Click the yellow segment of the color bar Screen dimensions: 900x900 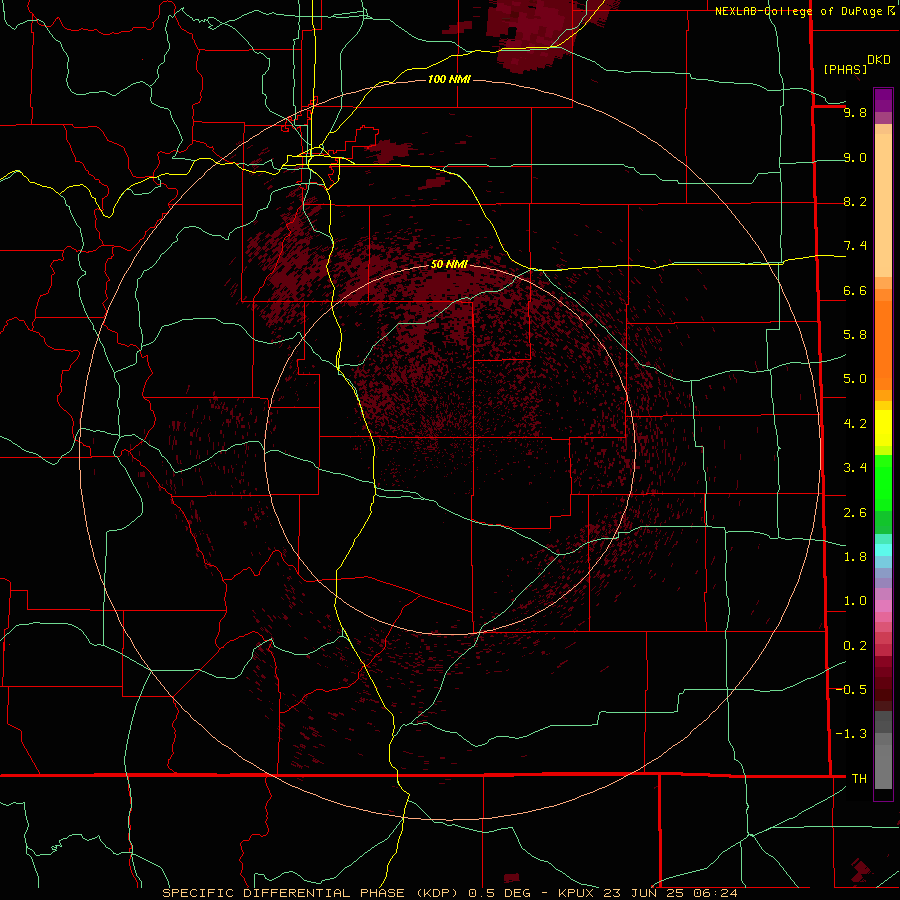pyautogui.click(x=883, y=428)
